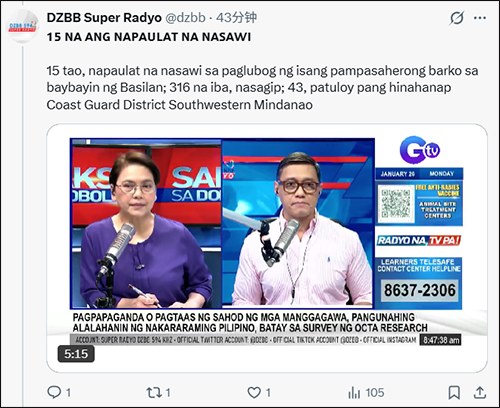Bookmark this DZBB tweet
Viewport: 500px width, 408px height.
[454, 393]
